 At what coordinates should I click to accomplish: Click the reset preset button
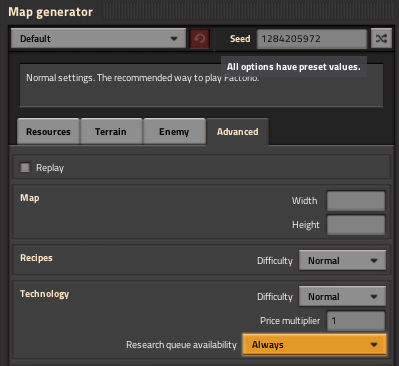(199, 39)
